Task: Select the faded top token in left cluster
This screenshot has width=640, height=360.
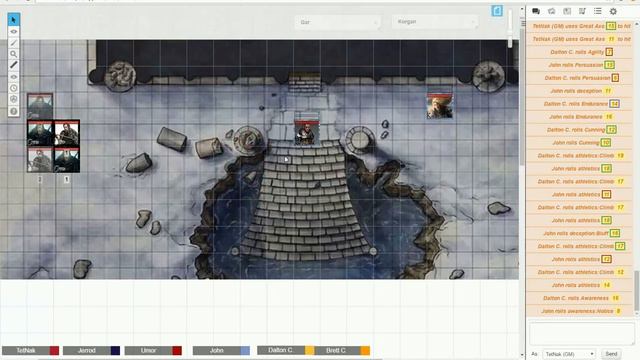Action: tap(40, 106)
